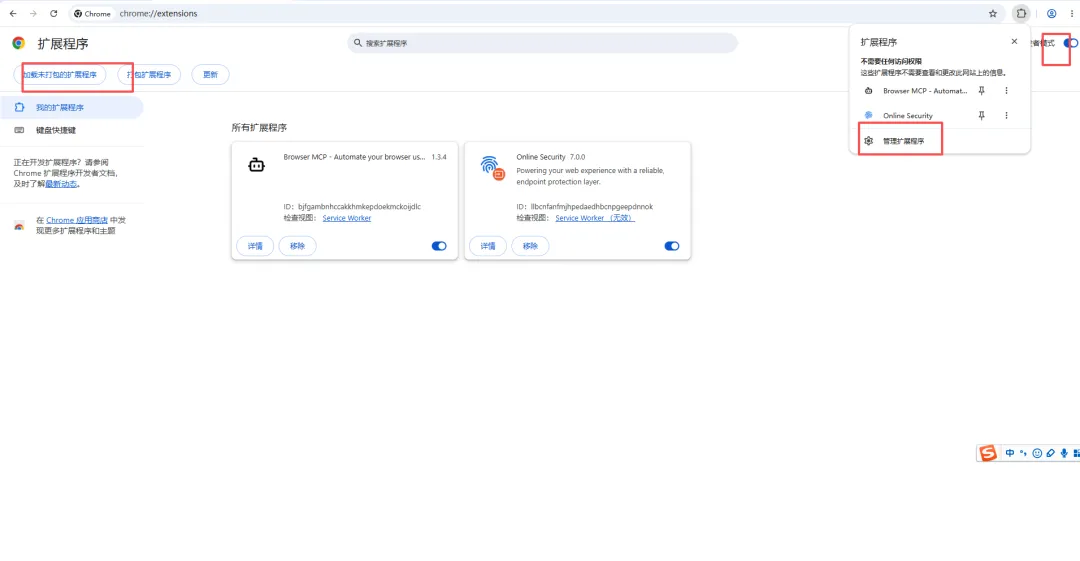Toggle the developer mode switch
This screenshot has height=561, width=1080.
(1070, 43)
